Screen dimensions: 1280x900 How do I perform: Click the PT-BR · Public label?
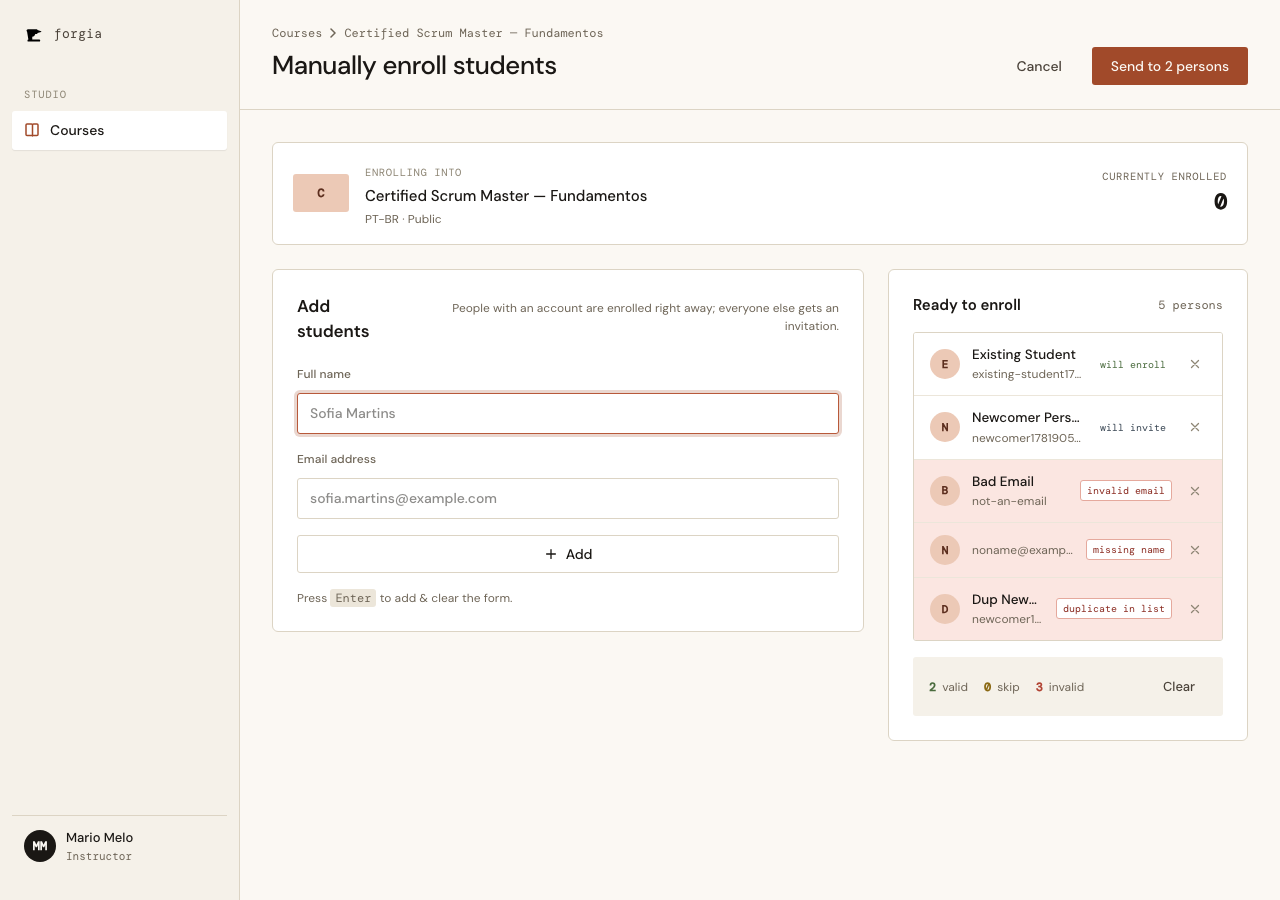pyautogui.click(x=403, y=219)
